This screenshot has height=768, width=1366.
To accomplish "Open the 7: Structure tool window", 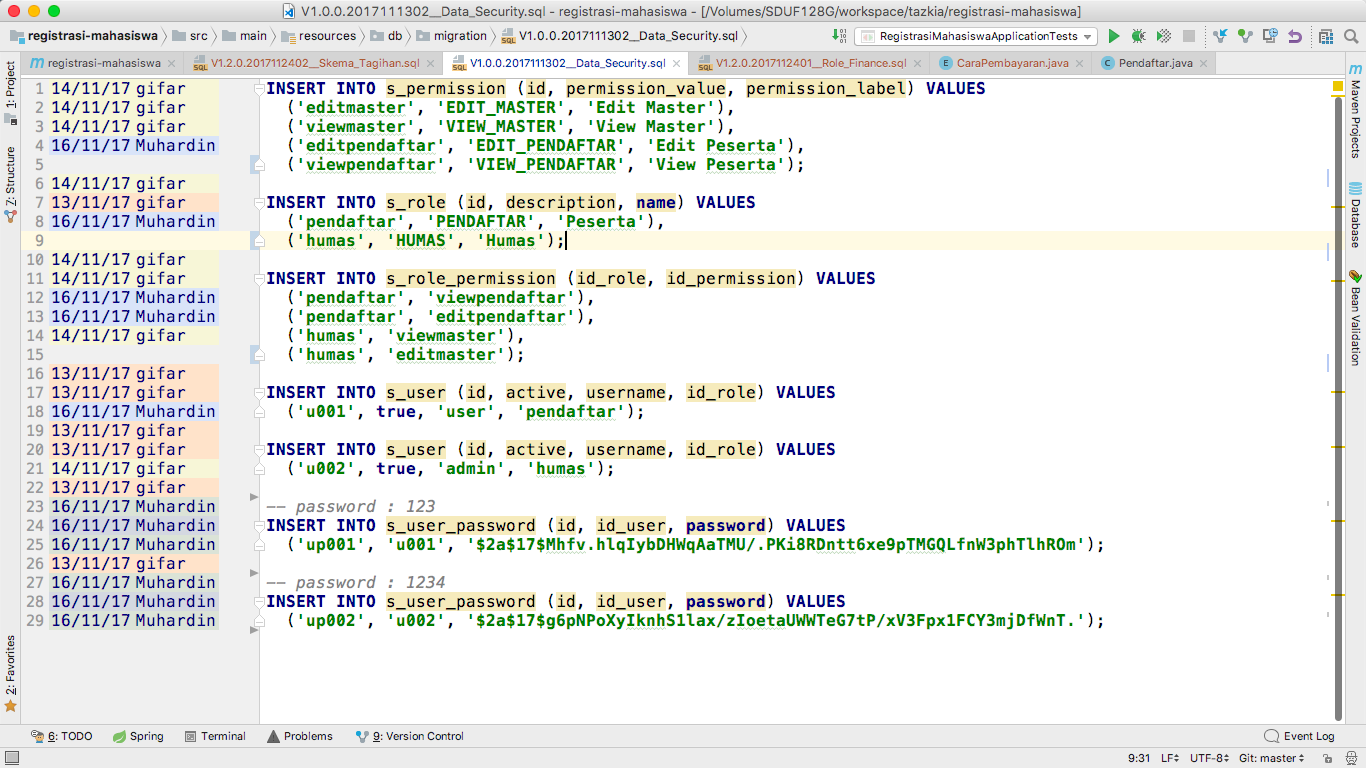I will click(x=10, y=183).
